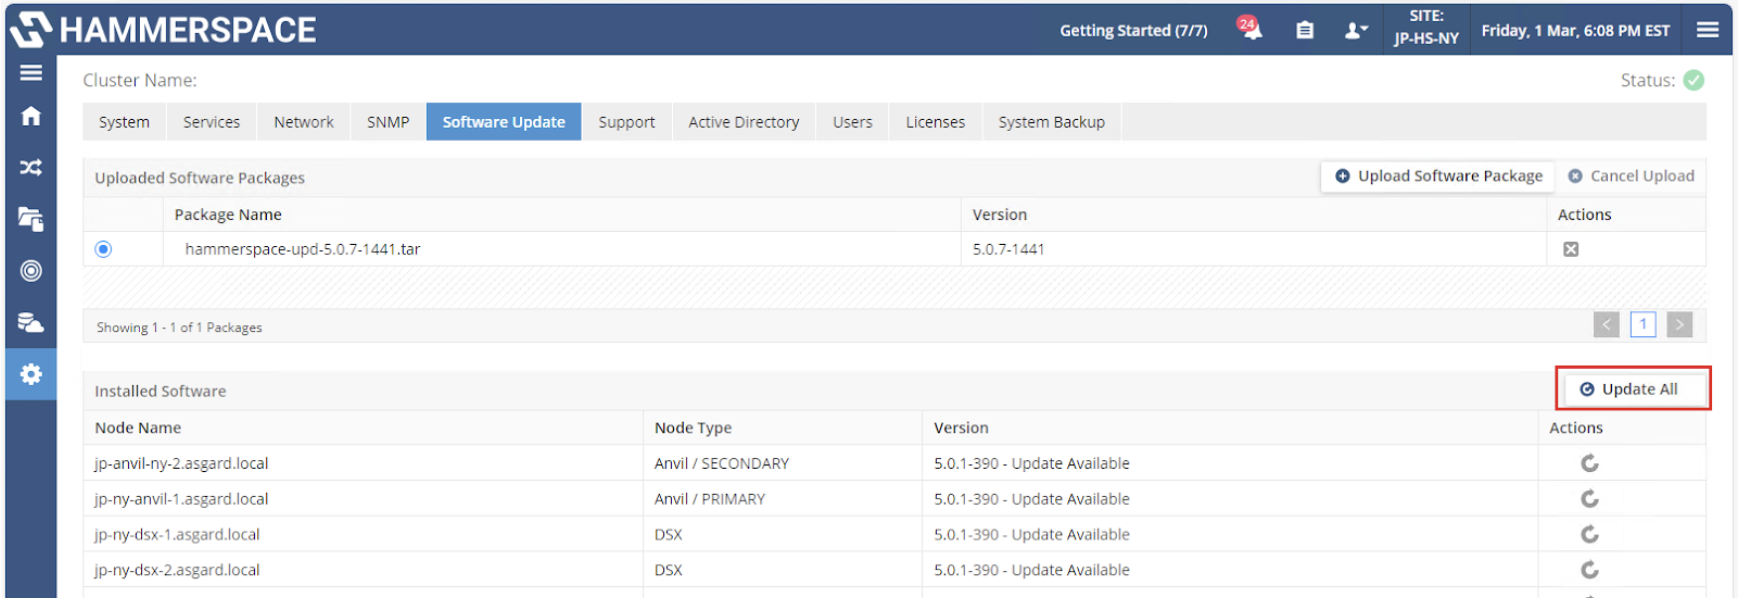Switch to the SNMP tab
The height and width of the screenshot is (610, 1740).
click(388, 122)
